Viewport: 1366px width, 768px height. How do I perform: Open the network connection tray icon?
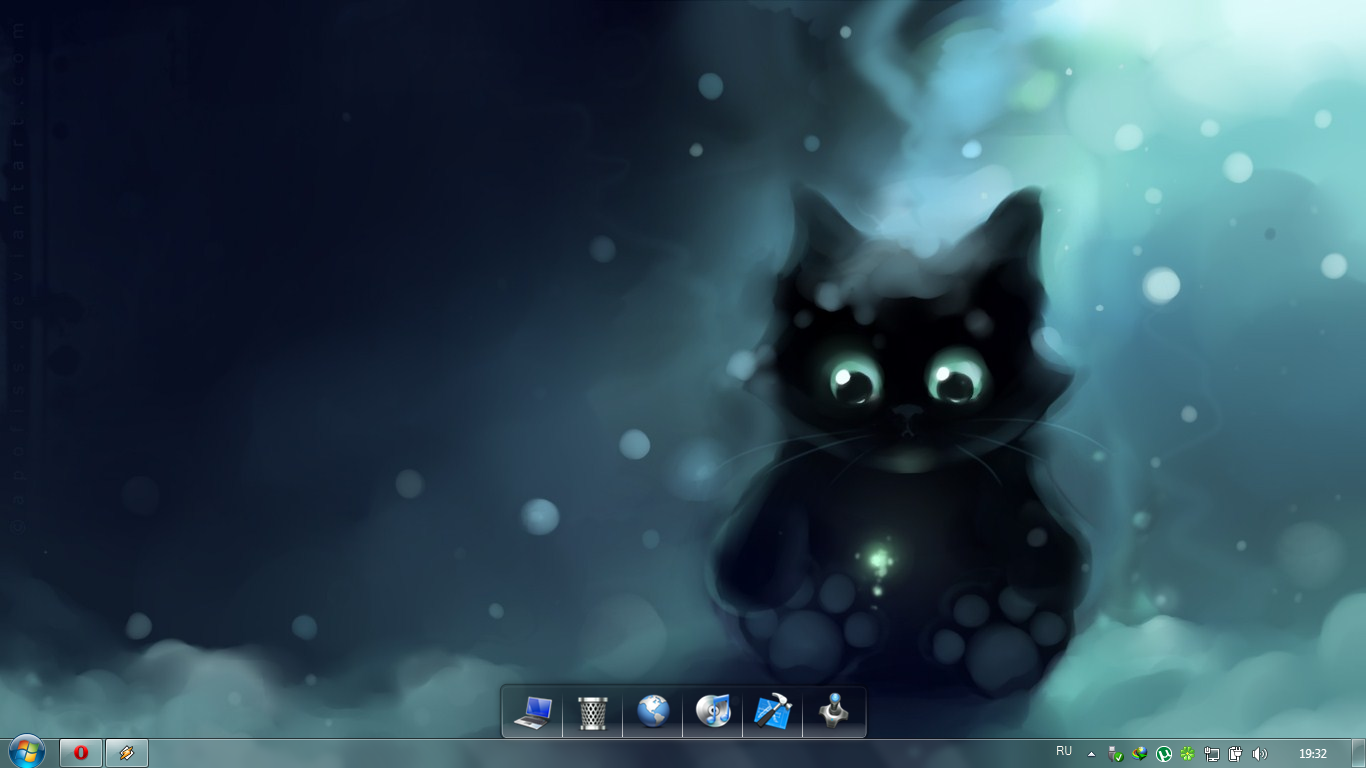tap(1212, 754)
